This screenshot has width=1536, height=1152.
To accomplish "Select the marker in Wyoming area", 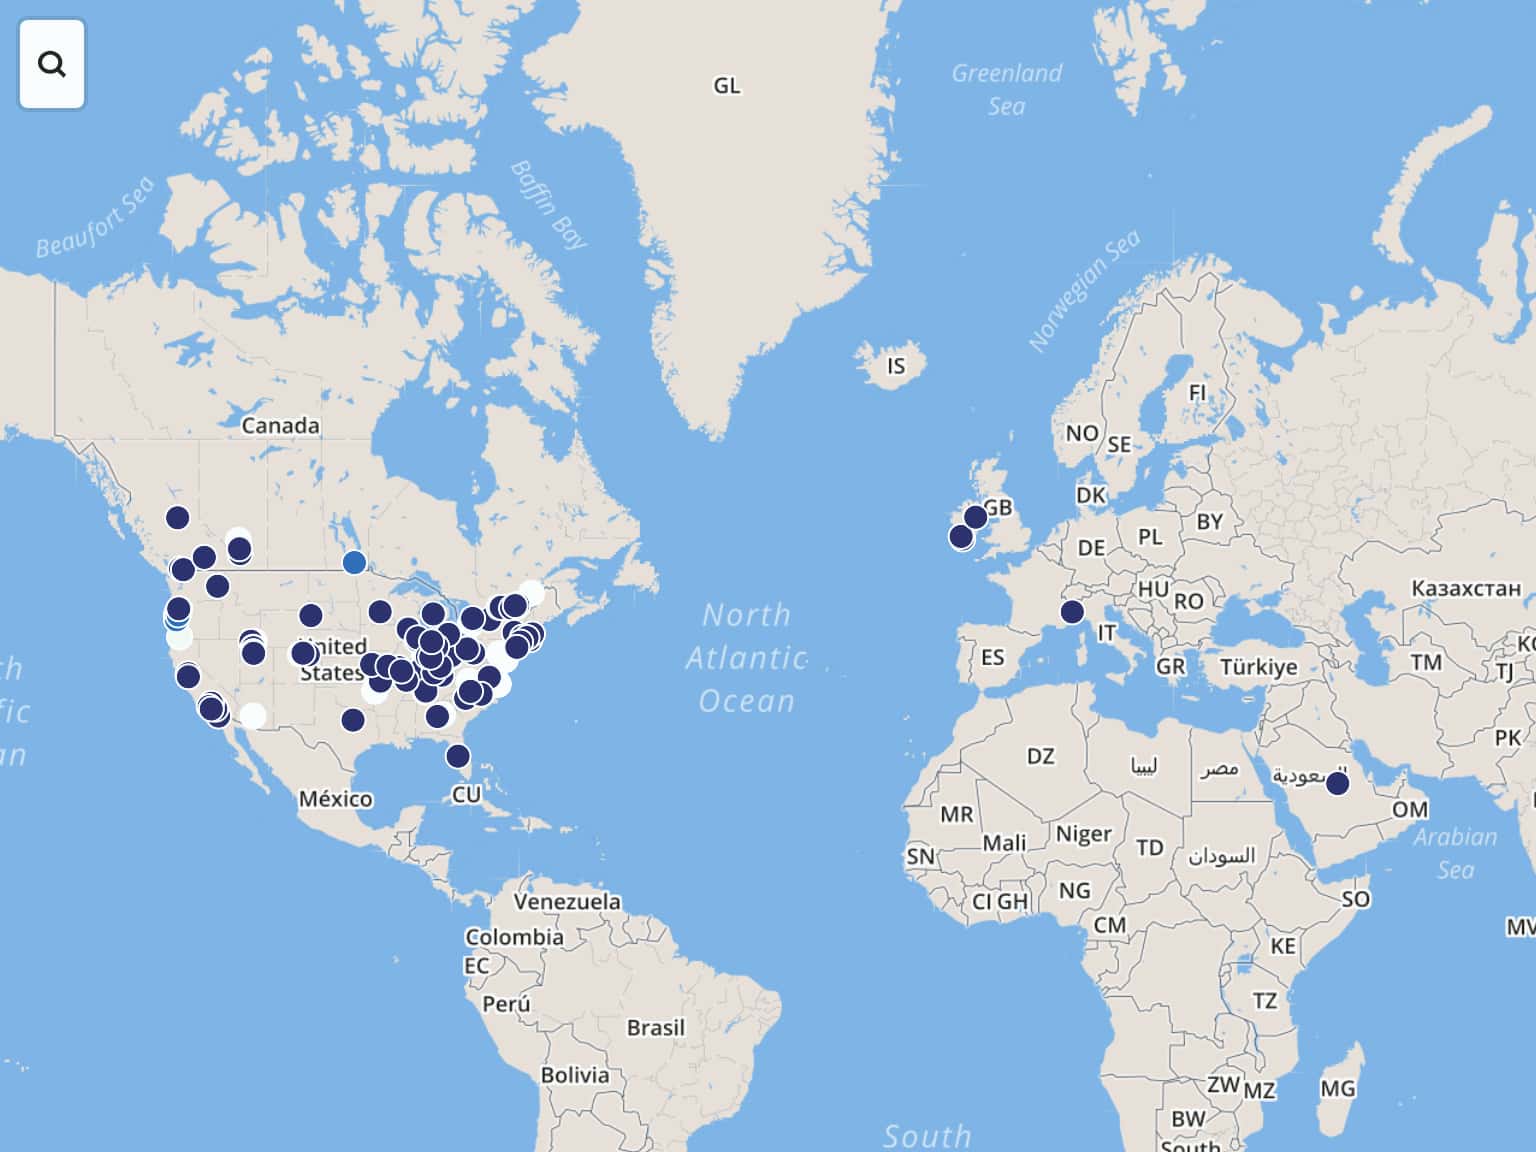I will 311,615.
